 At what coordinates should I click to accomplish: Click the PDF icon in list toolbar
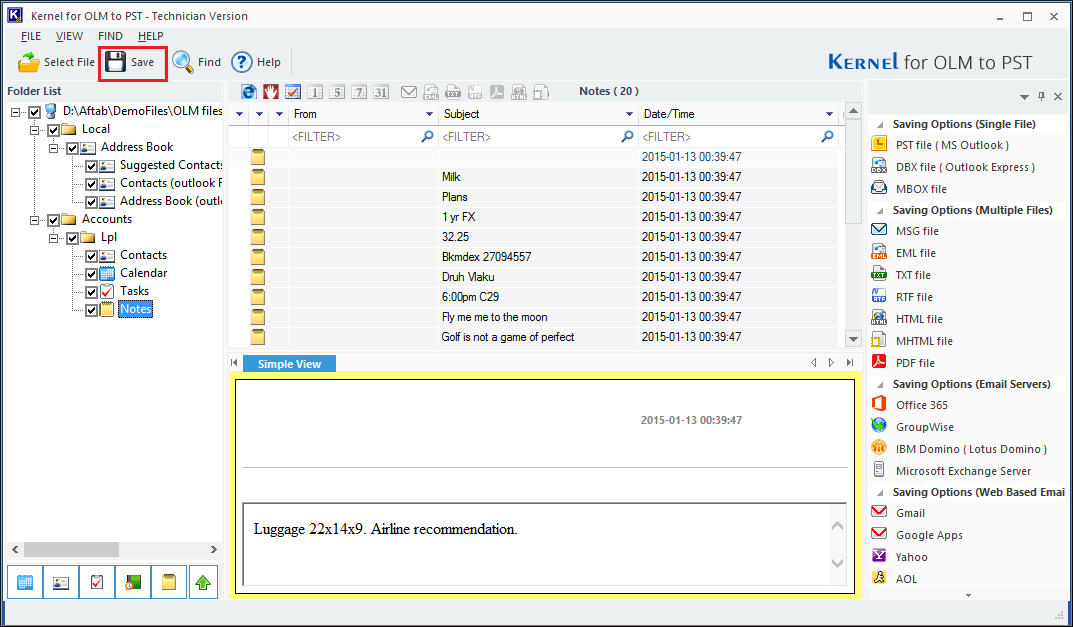pos(497,92)
